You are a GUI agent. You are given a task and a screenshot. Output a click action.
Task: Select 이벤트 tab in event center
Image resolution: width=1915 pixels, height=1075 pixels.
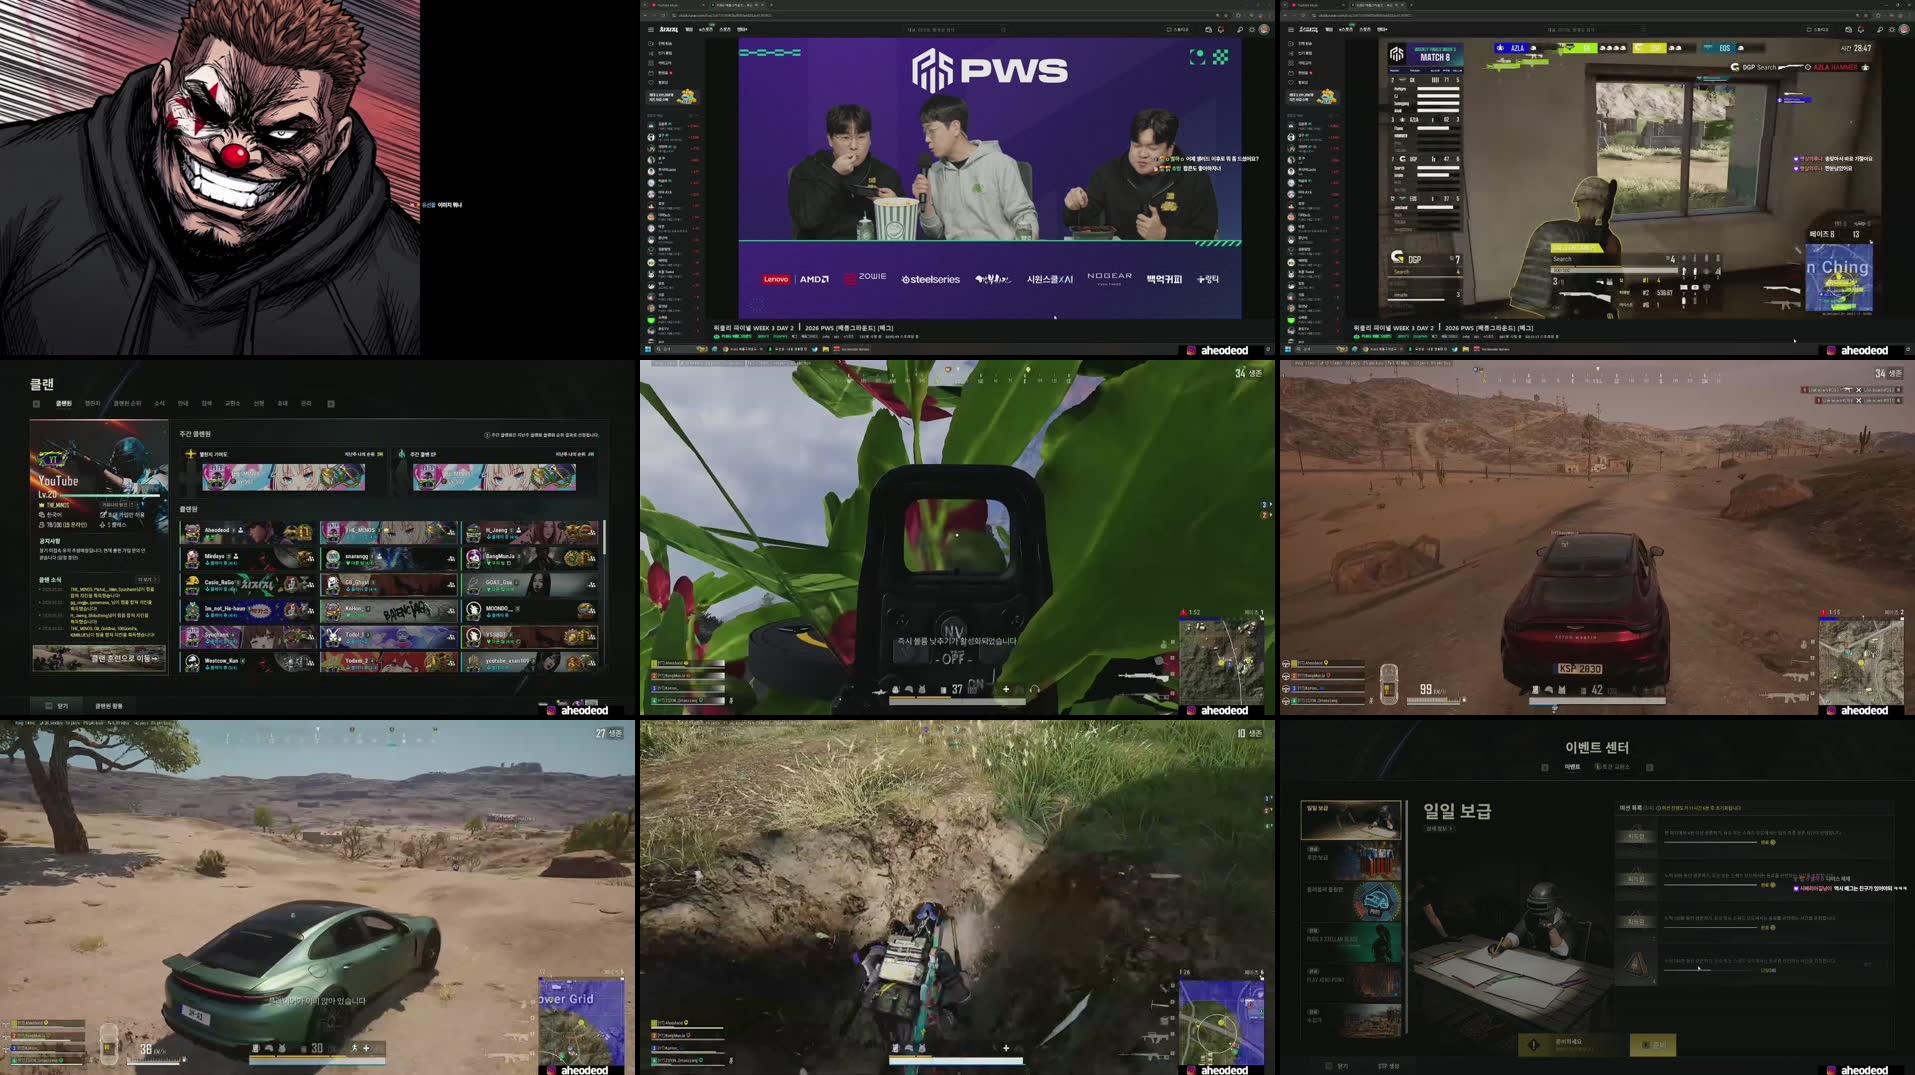coord(1572,767)
